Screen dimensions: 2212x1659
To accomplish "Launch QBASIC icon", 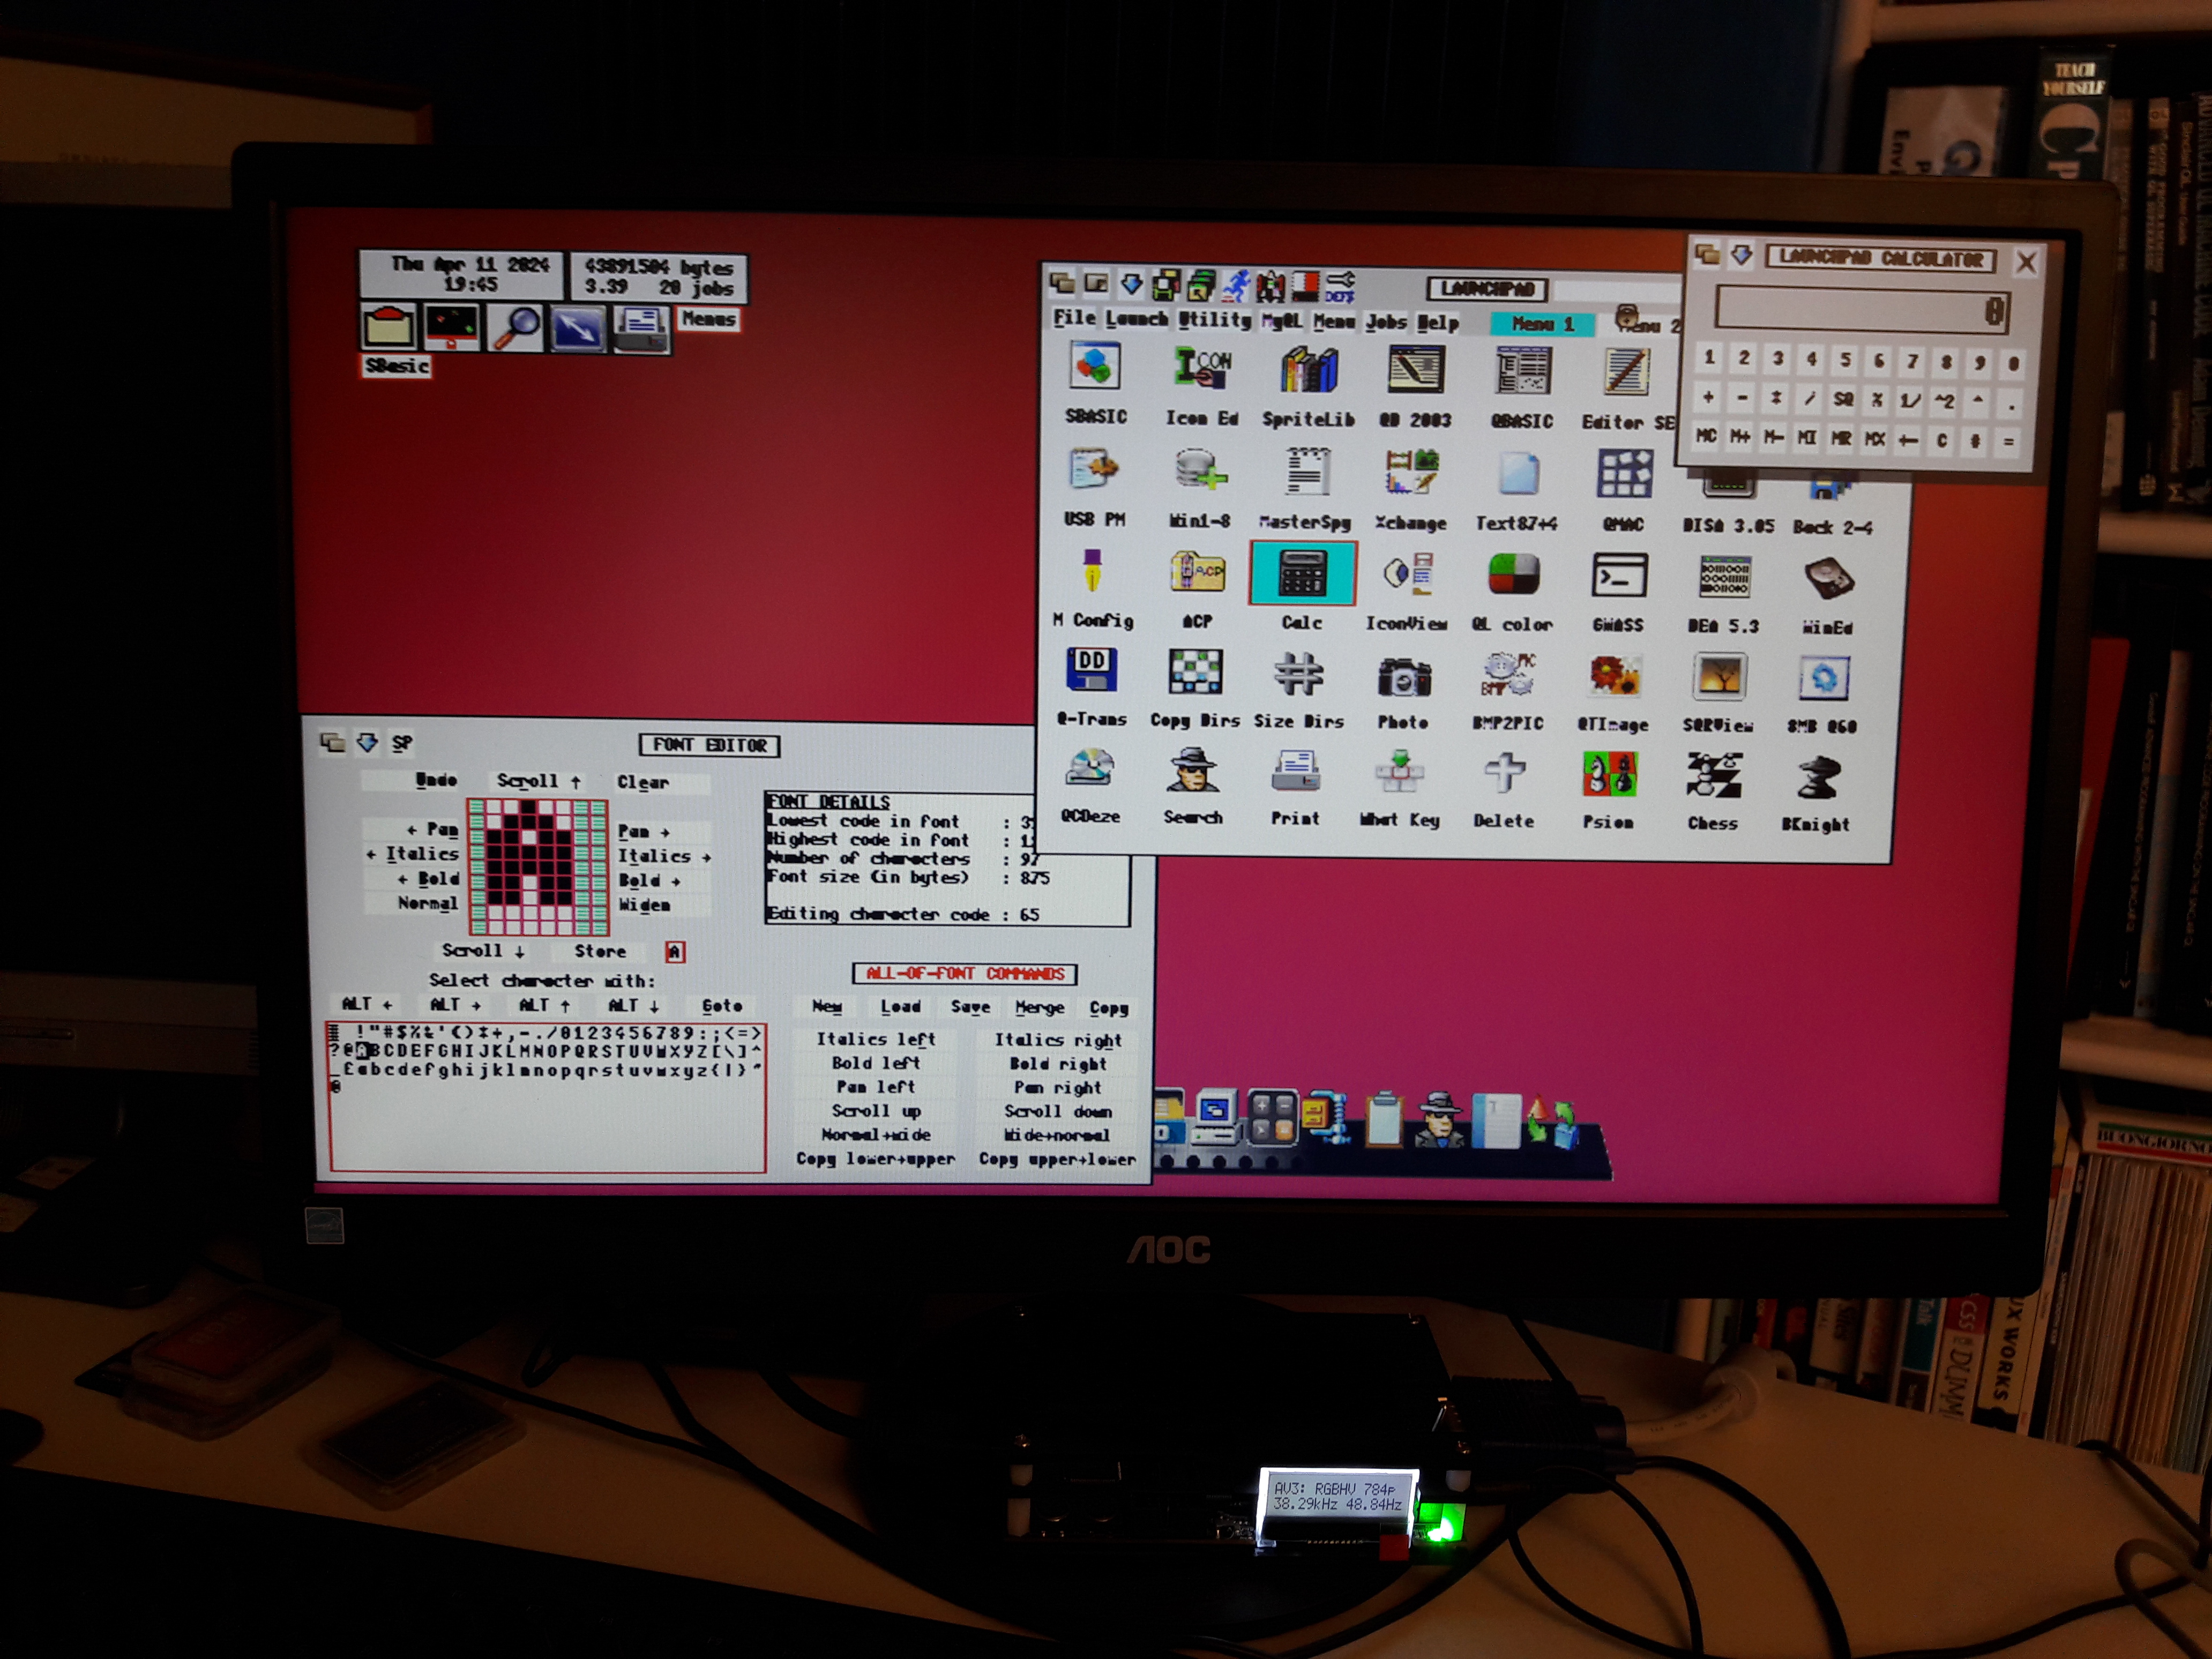I will [1522, 371].
